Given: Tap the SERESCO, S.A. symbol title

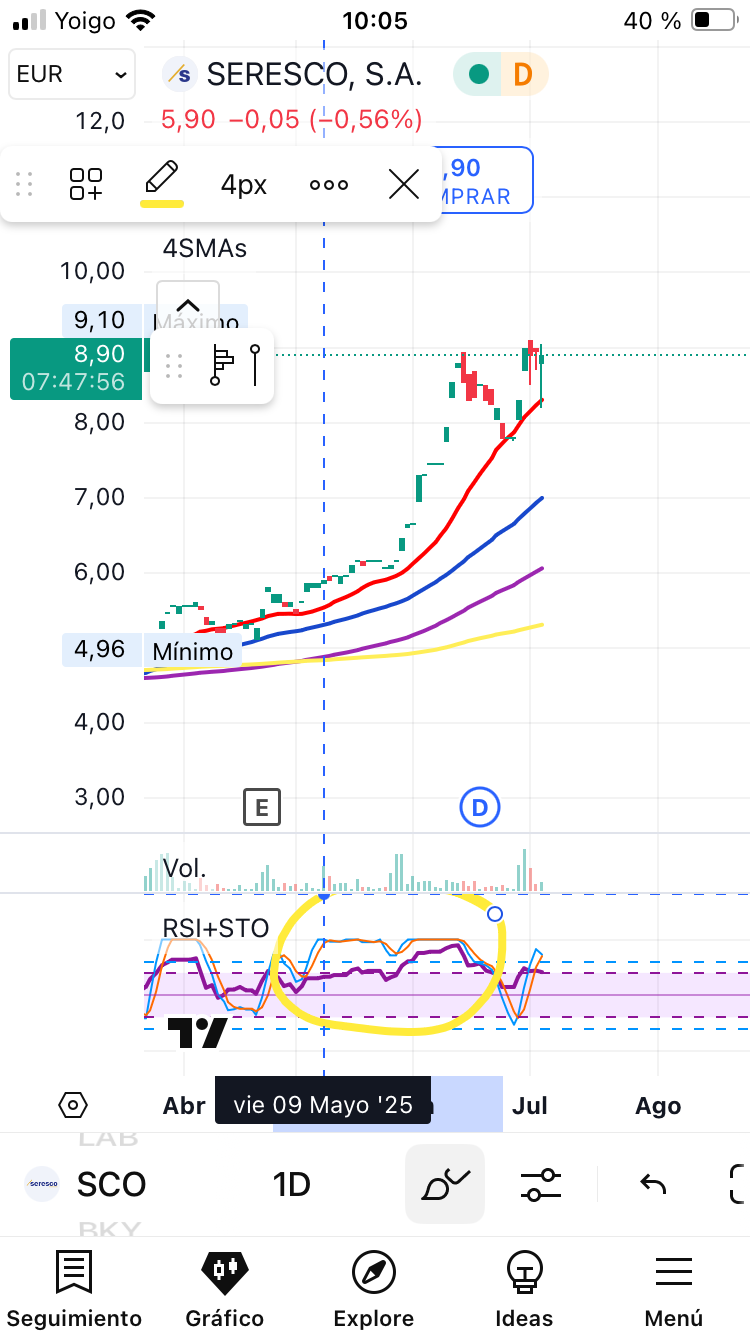Looking at the screenshot, I should (x=314, y=74).
